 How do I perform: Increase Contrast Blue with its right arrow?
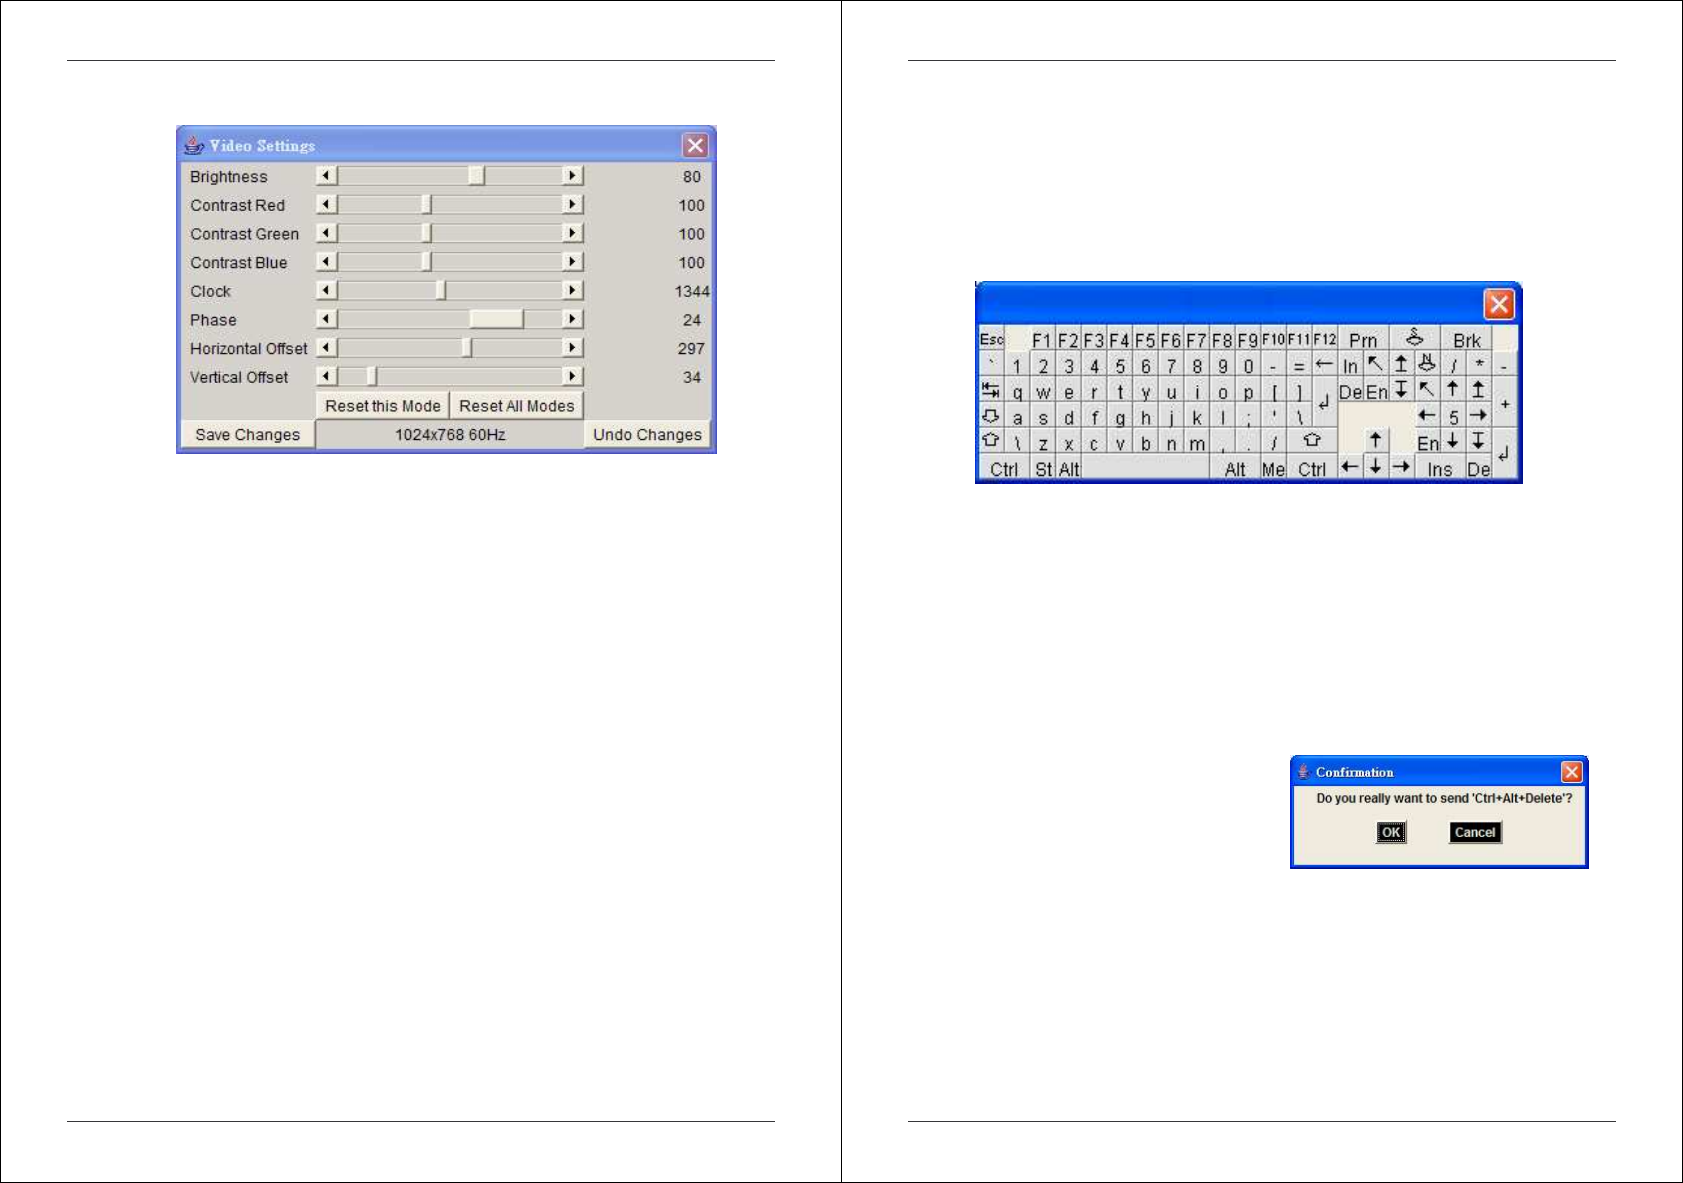point(572,262)
